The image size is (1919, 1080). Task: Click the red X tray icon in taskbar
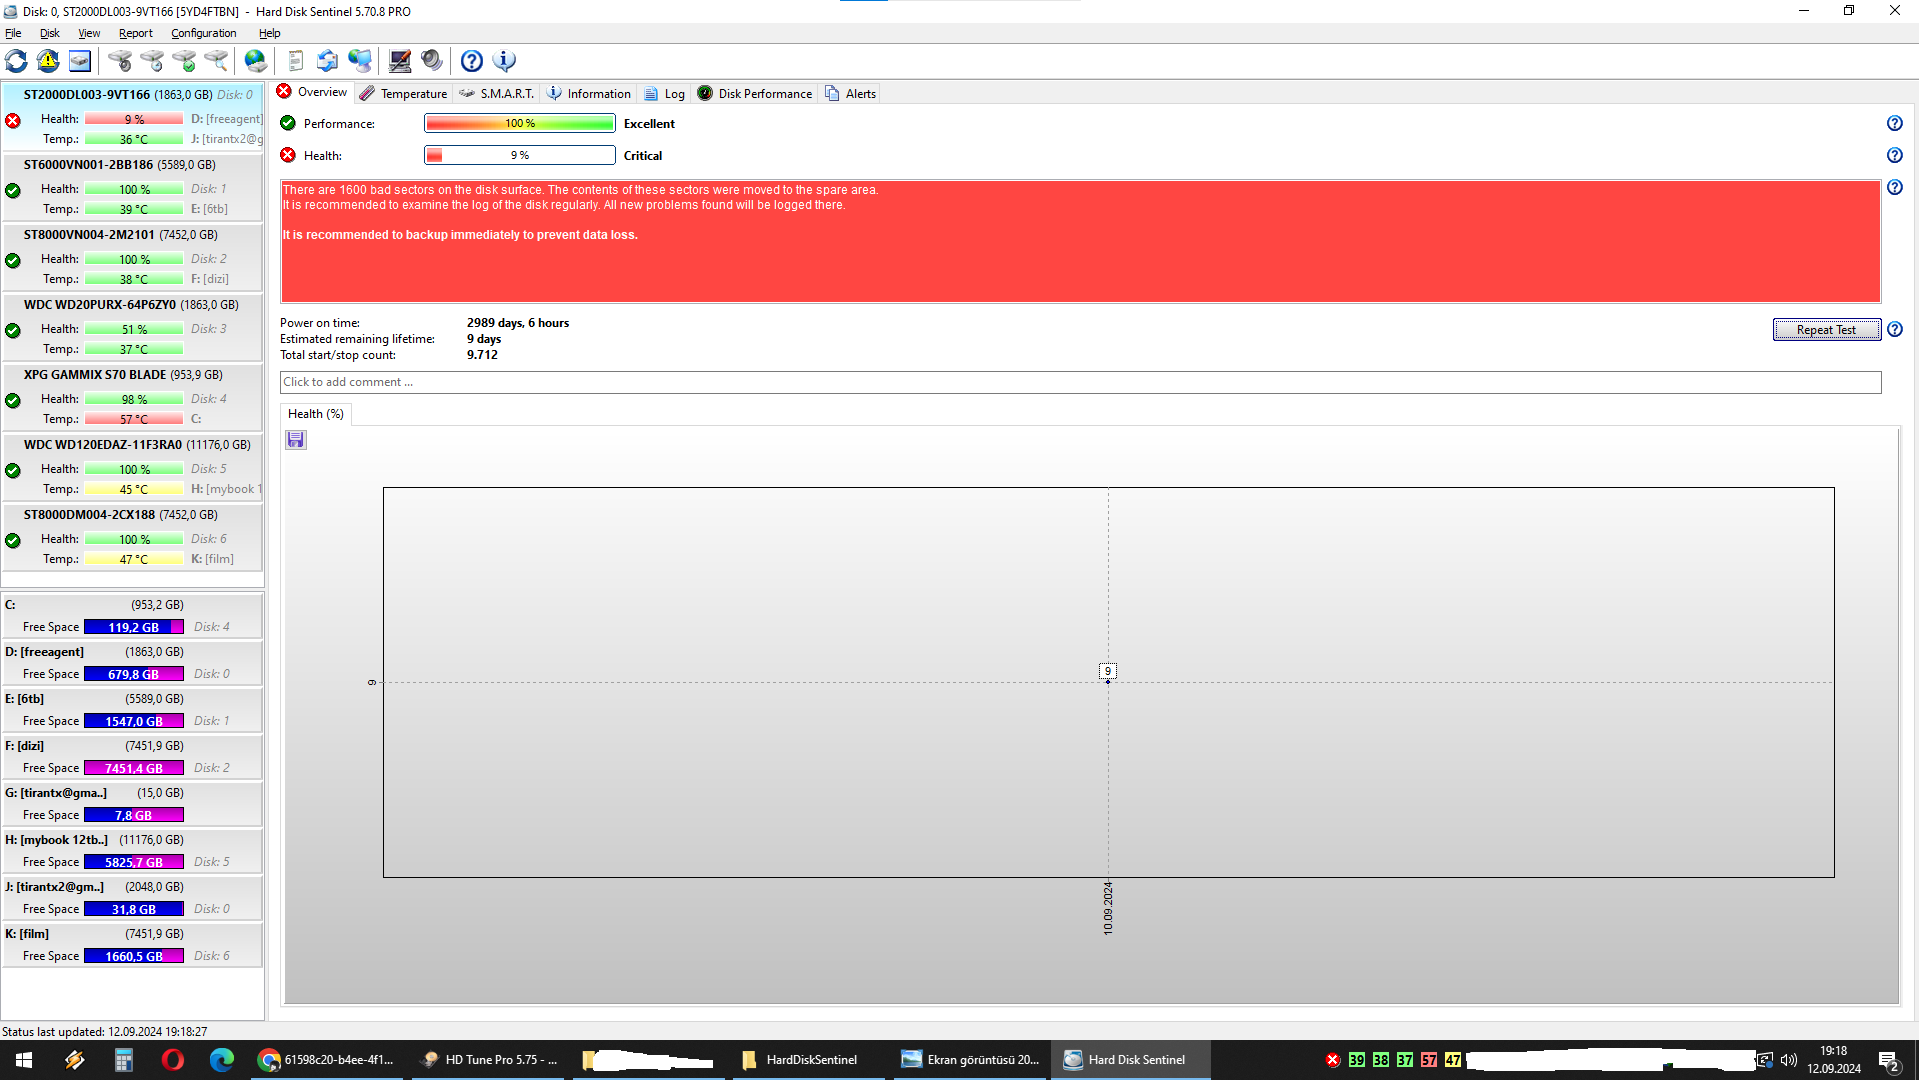(x=1333, y=1060)
